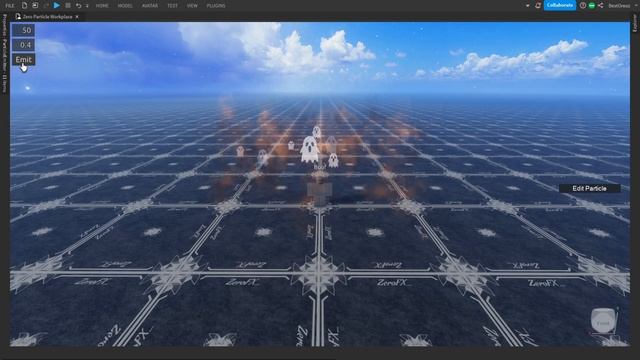
Task: Click the green status icon in top bar
Action: pos(592,5)
